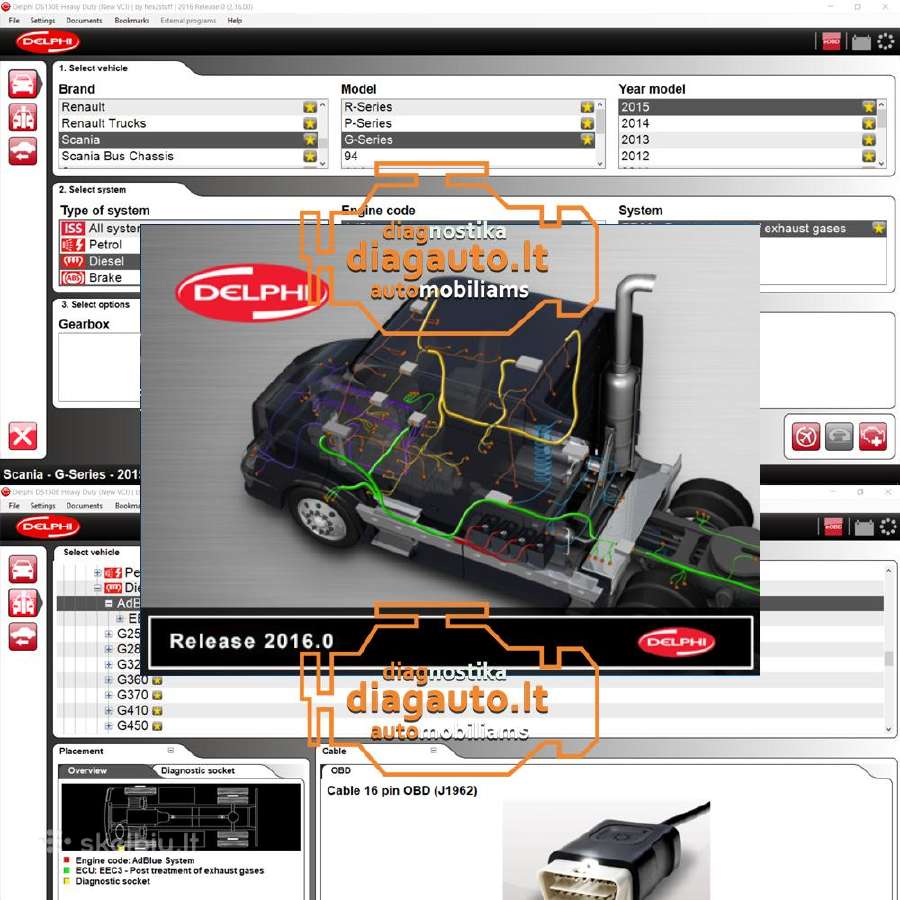Viewport: 900px width, 900px height.
Task: Toggle favorite star for Renault Trucks
Action: click(310, 123)
